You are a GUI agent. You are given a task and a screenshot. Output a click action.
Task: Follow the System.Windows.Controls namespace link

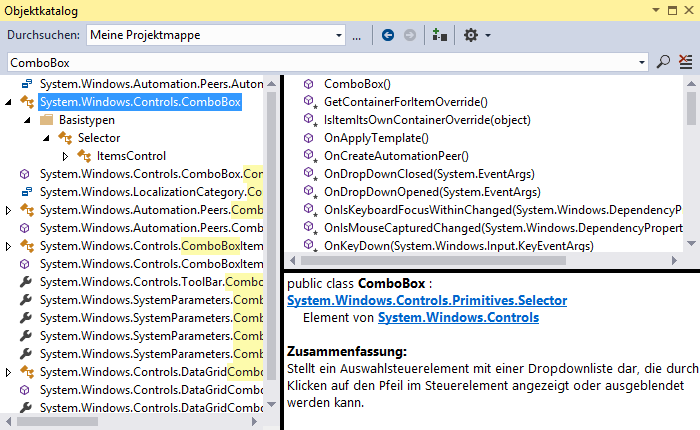(x=458, y=318)
